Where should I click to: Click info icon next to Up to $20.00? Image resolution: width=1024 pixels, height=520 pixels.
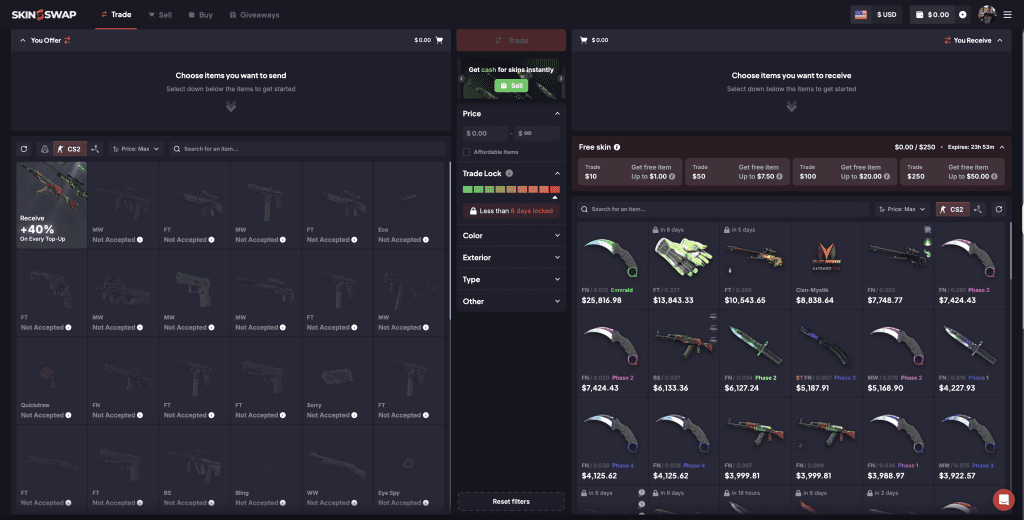pos(887,176)
